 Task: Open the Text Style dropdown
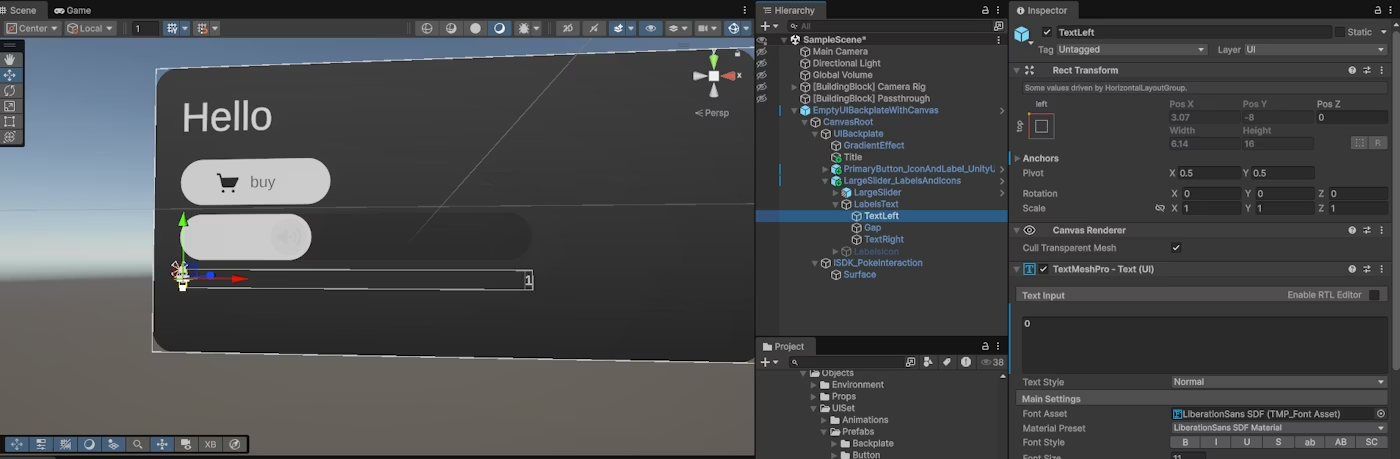[x=1278, y=382]
